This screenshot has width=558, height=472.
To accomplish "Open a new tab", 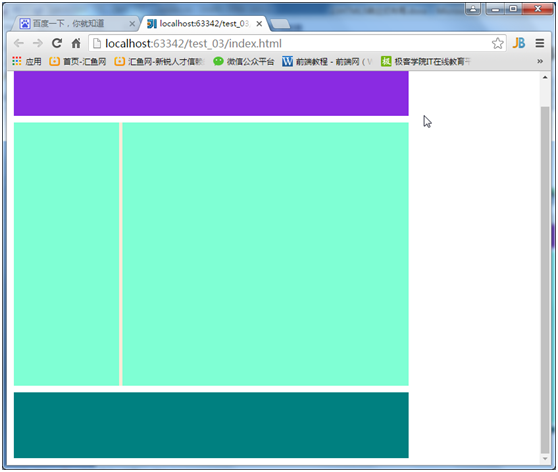I will 280,24.
